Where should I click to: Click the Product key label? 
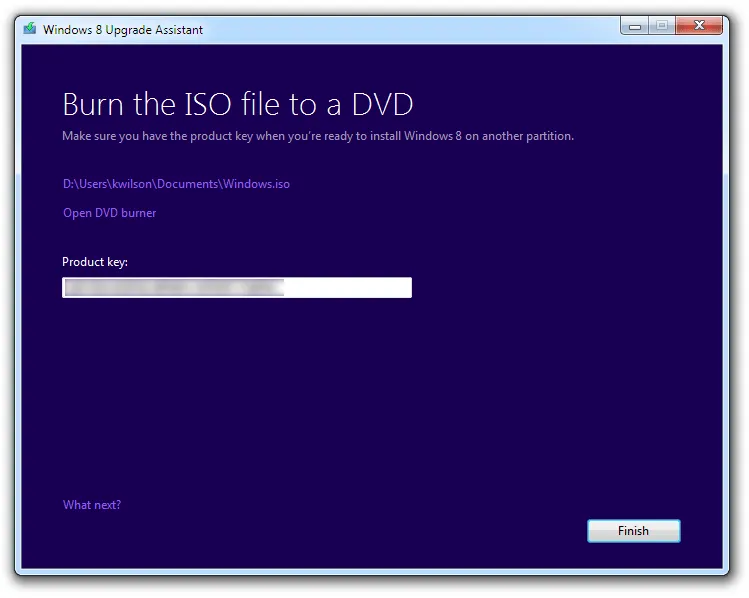(95, 262)
